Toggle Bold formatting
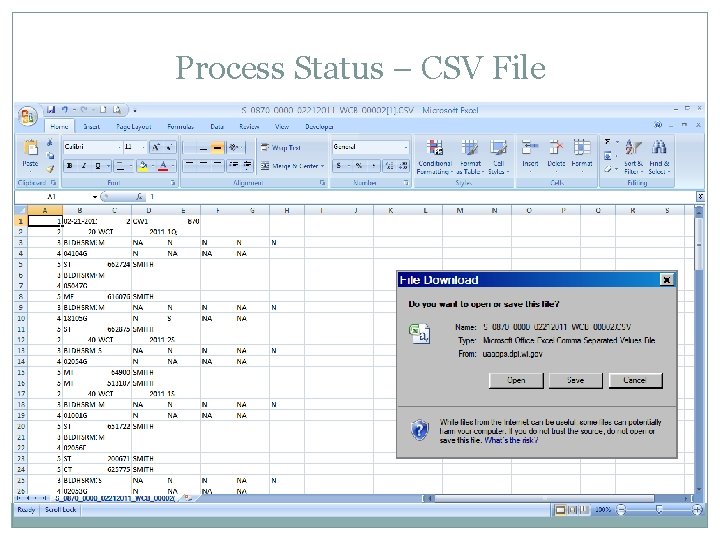720x540 pixels. (69, 166)
